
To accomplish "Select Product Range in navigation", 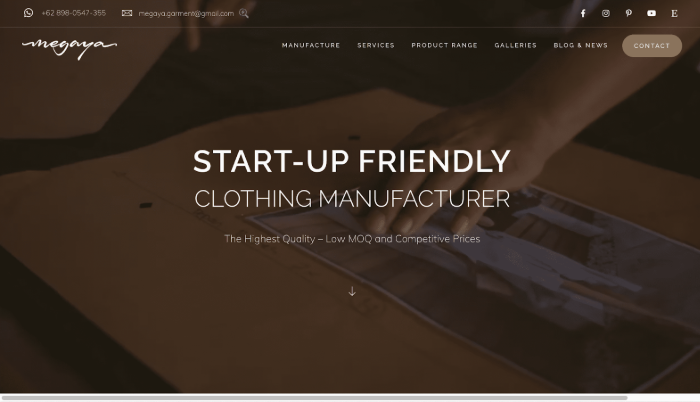I will coord(444,46).
